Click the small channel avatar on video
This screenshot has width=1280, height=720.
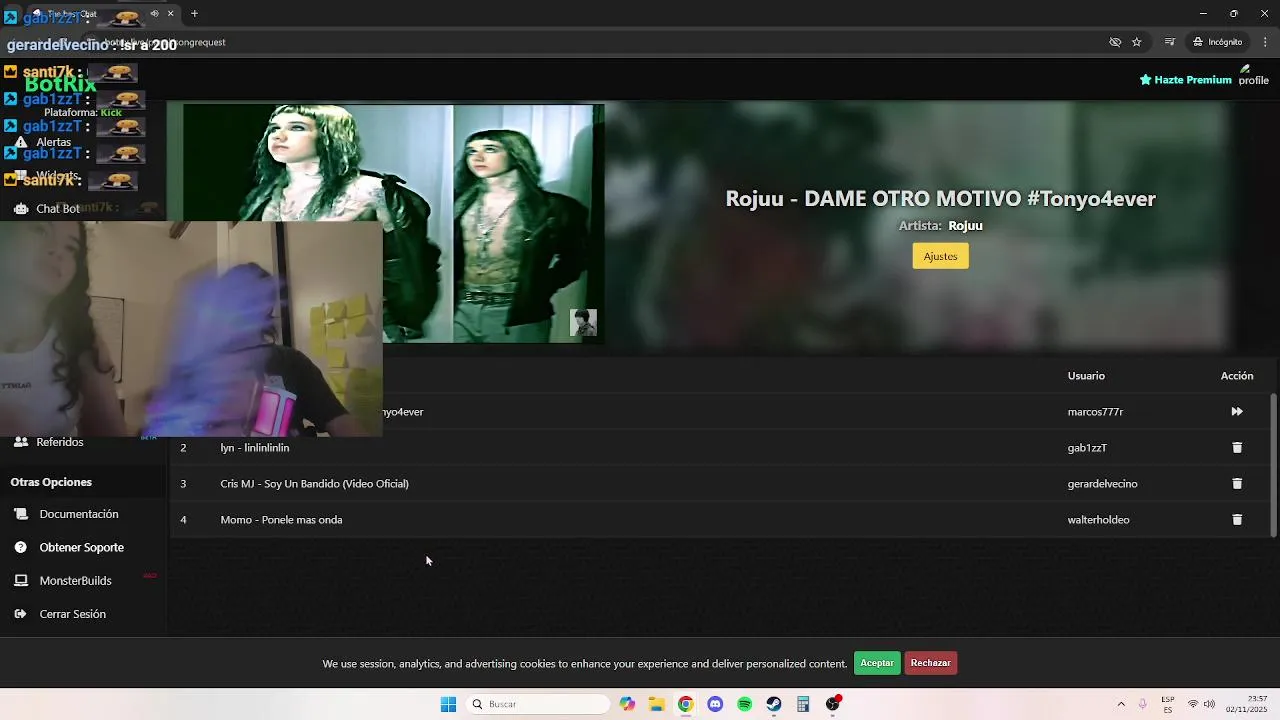click(x=583, y=322)
